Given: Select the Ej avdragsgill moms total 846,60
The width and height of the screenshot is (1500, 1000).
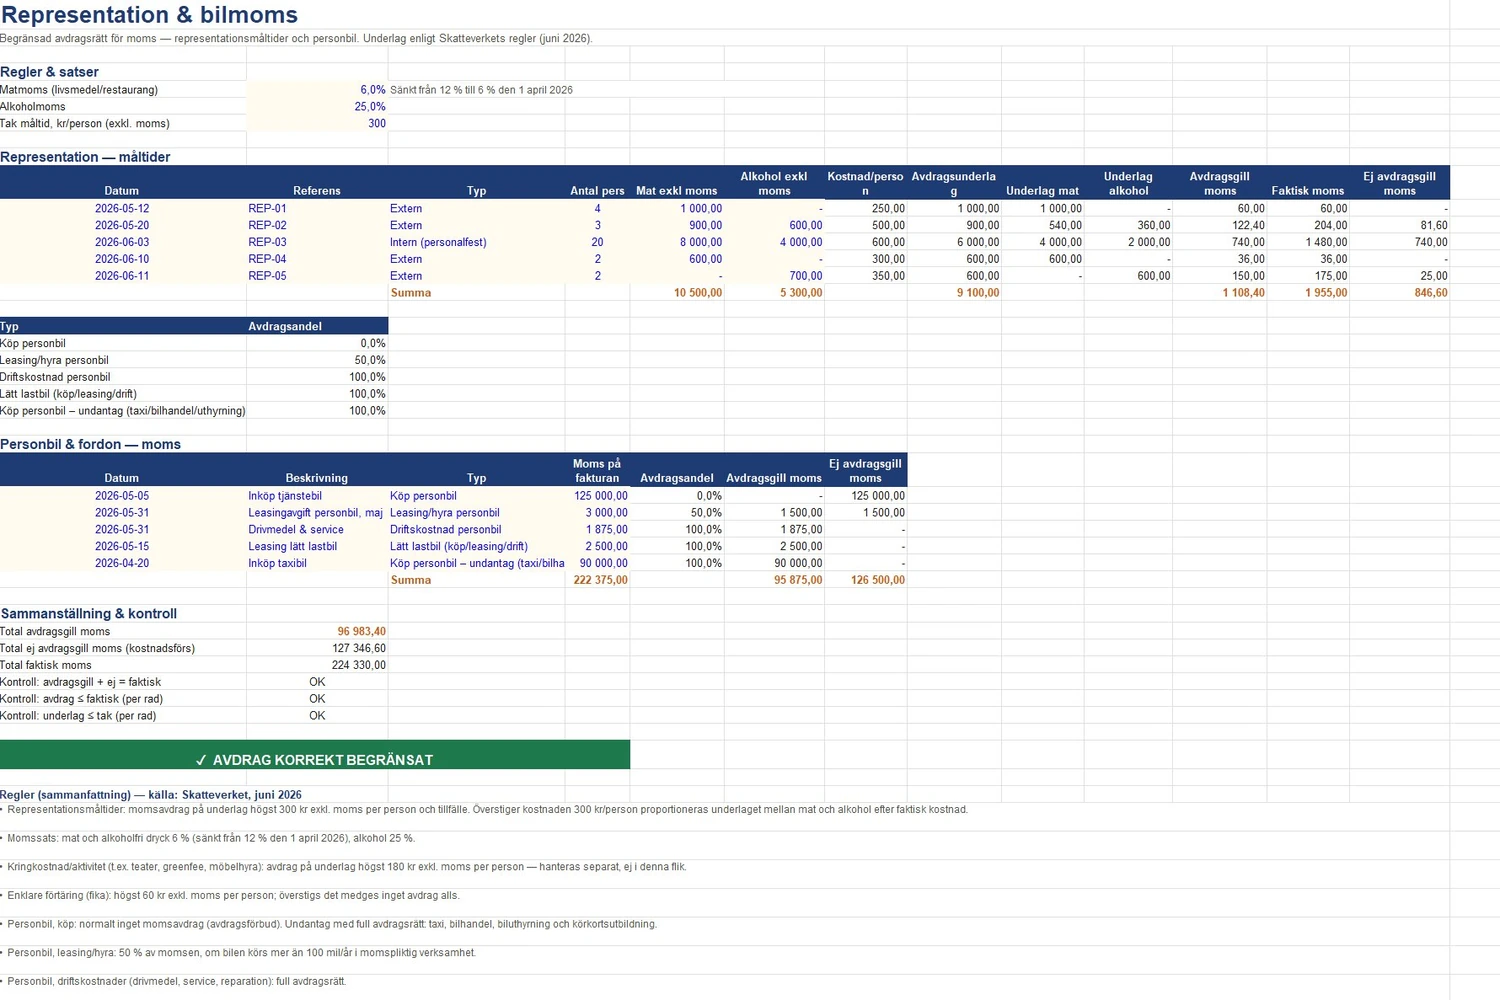Looking at the screenshot, I should 1399,293.
